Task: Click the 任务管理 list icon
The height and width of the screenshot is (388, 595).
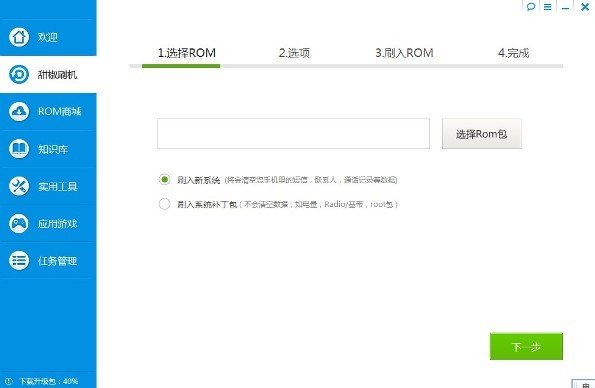Action: (x=19, y=260)
